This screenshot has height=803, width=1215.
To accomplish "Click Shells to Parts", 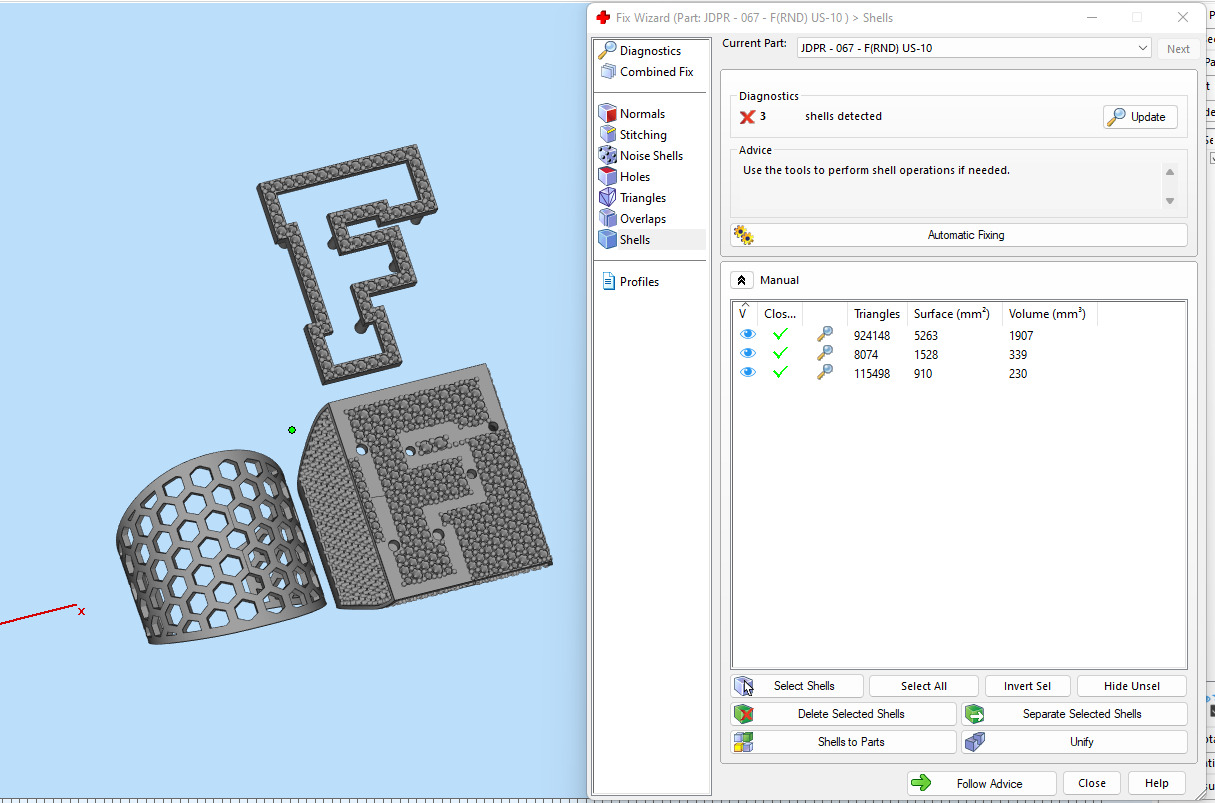I will [844, 742].
